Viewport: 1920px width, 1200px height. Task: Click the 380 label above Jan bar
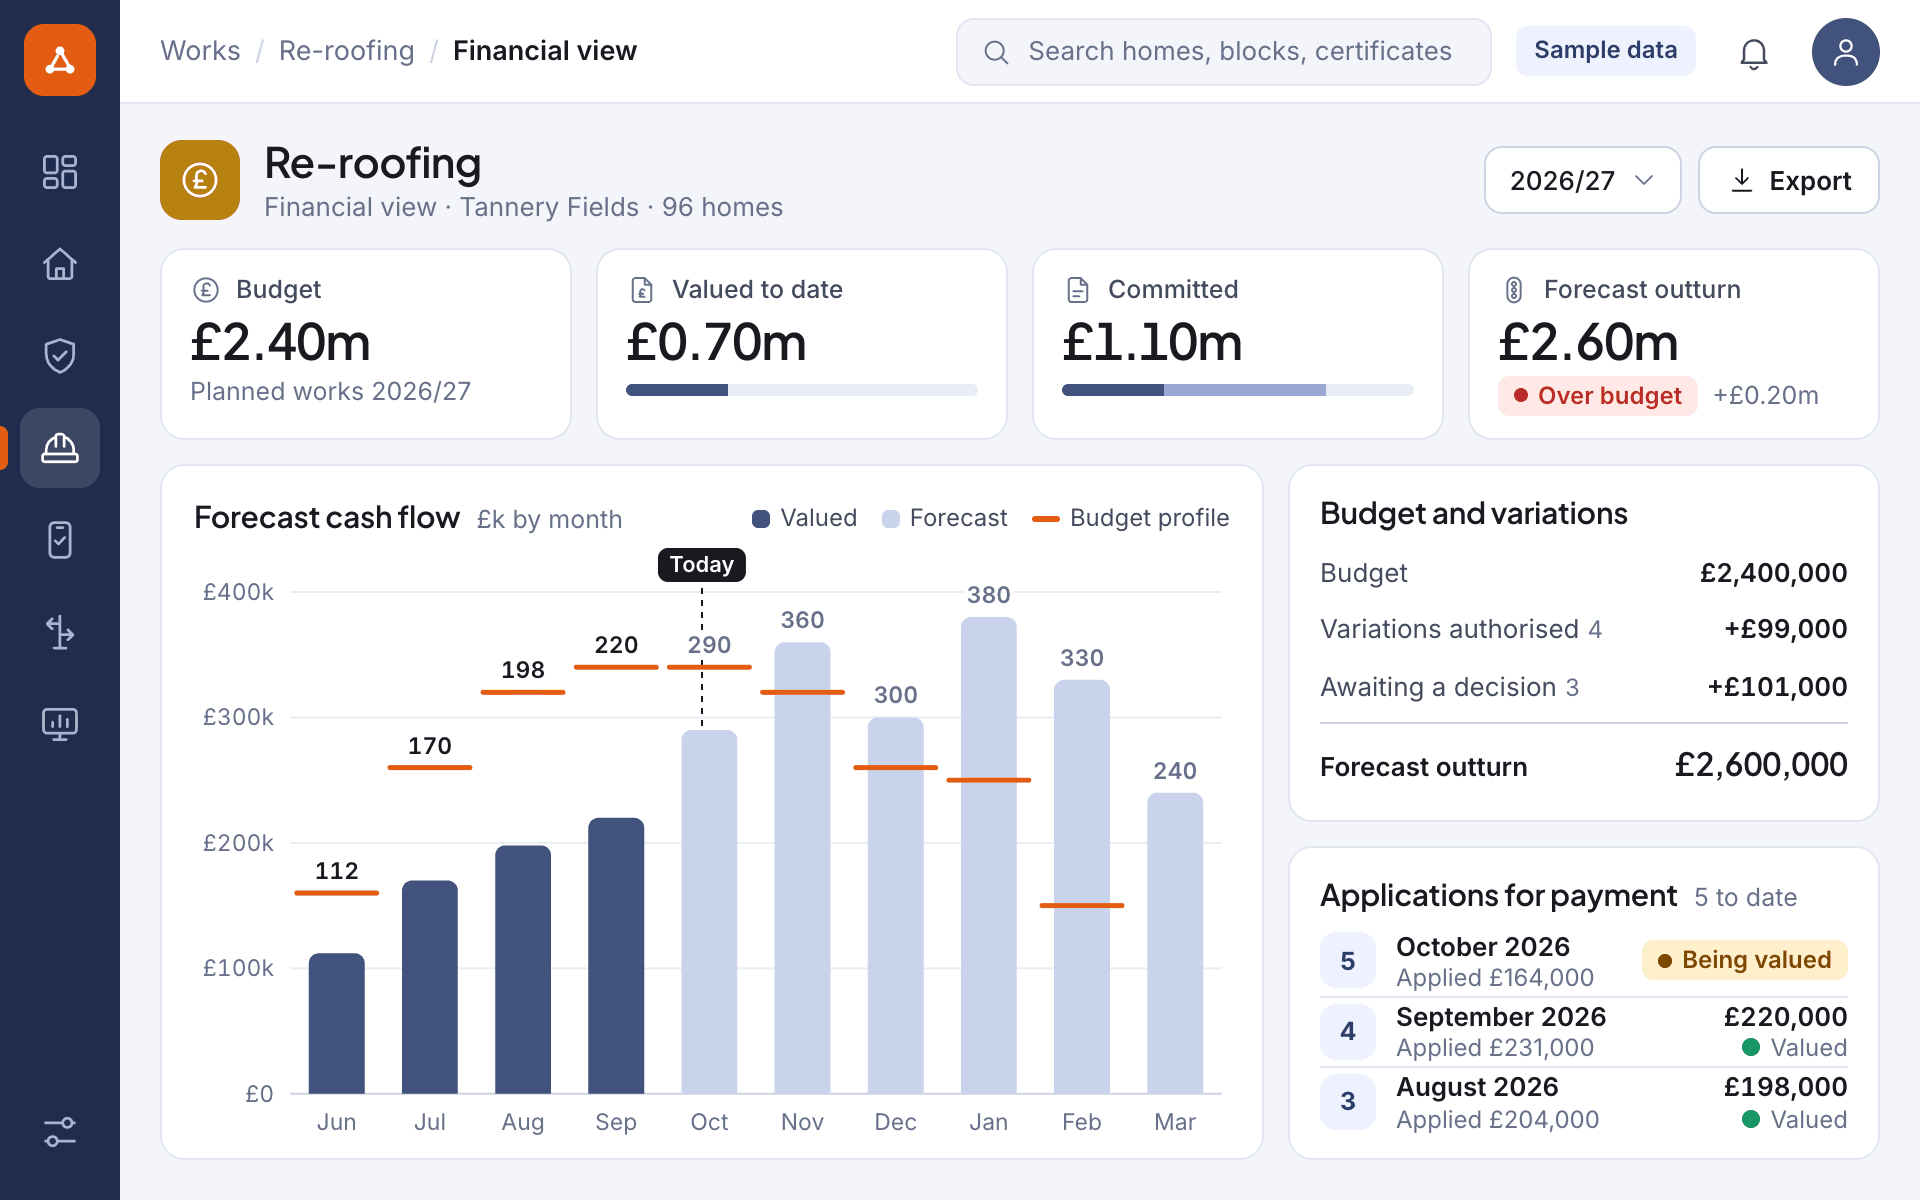(989, 595)
